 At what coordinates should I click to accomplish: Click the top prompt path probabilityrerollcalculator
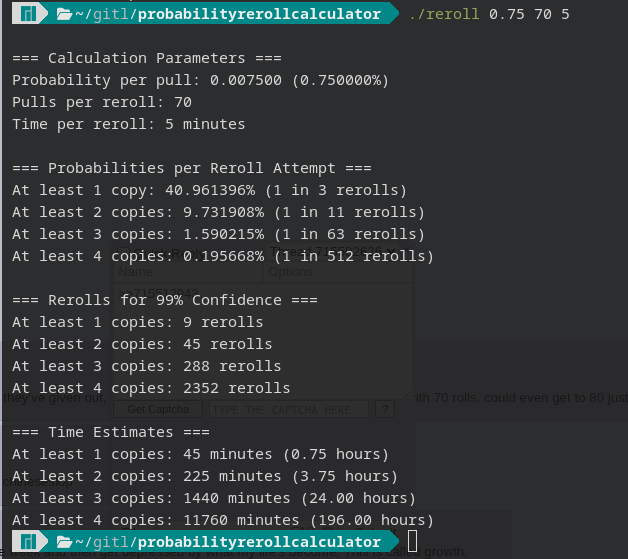[x=259, y=14]
